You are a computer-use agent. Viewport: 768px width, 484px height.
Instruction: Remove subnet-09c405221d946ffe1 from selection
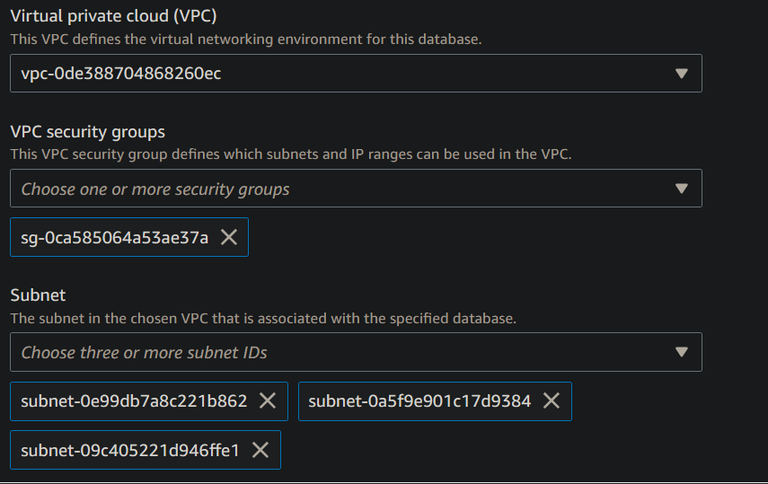pos(260,450)
